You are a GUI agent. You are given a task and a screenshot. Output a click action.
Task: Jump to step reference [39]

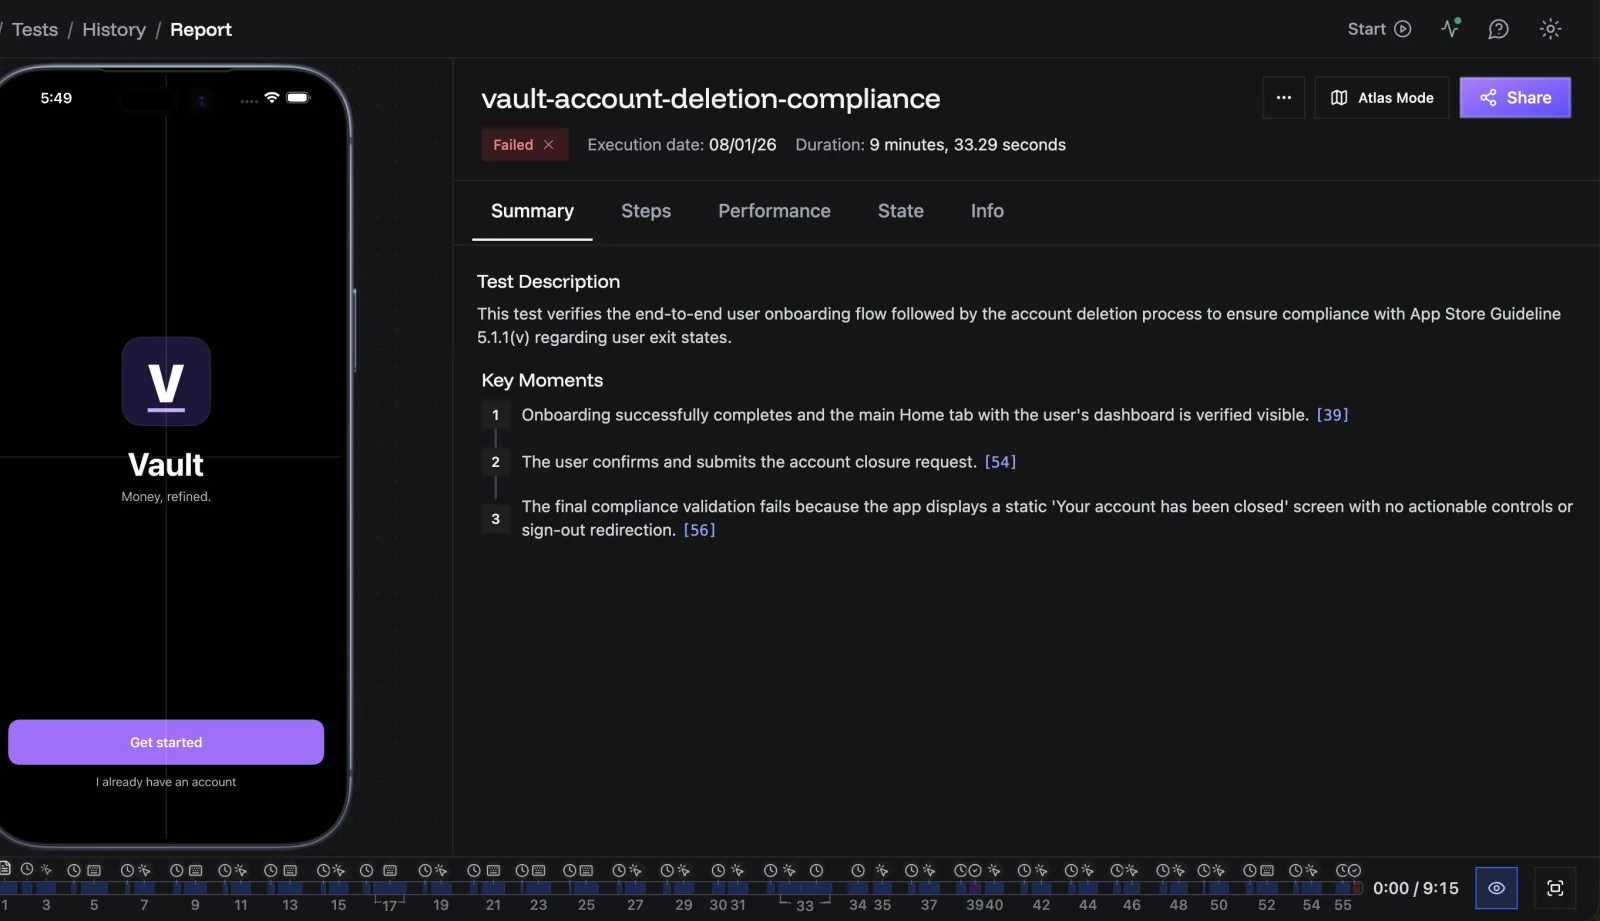coord(1332,415)
